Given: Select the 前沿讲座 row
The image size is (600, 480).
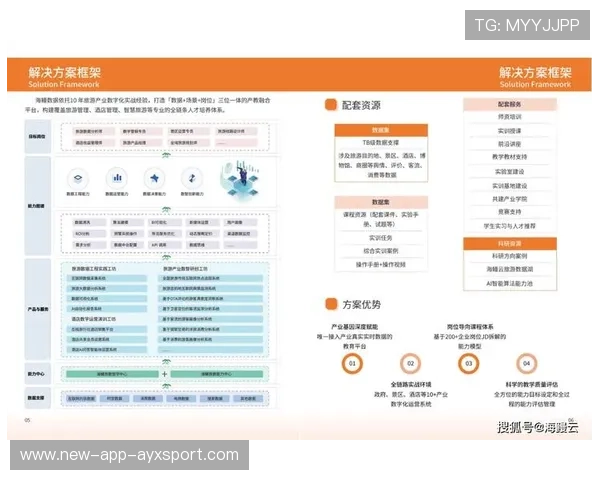Looking at the screenshot, I should [510, 144].
